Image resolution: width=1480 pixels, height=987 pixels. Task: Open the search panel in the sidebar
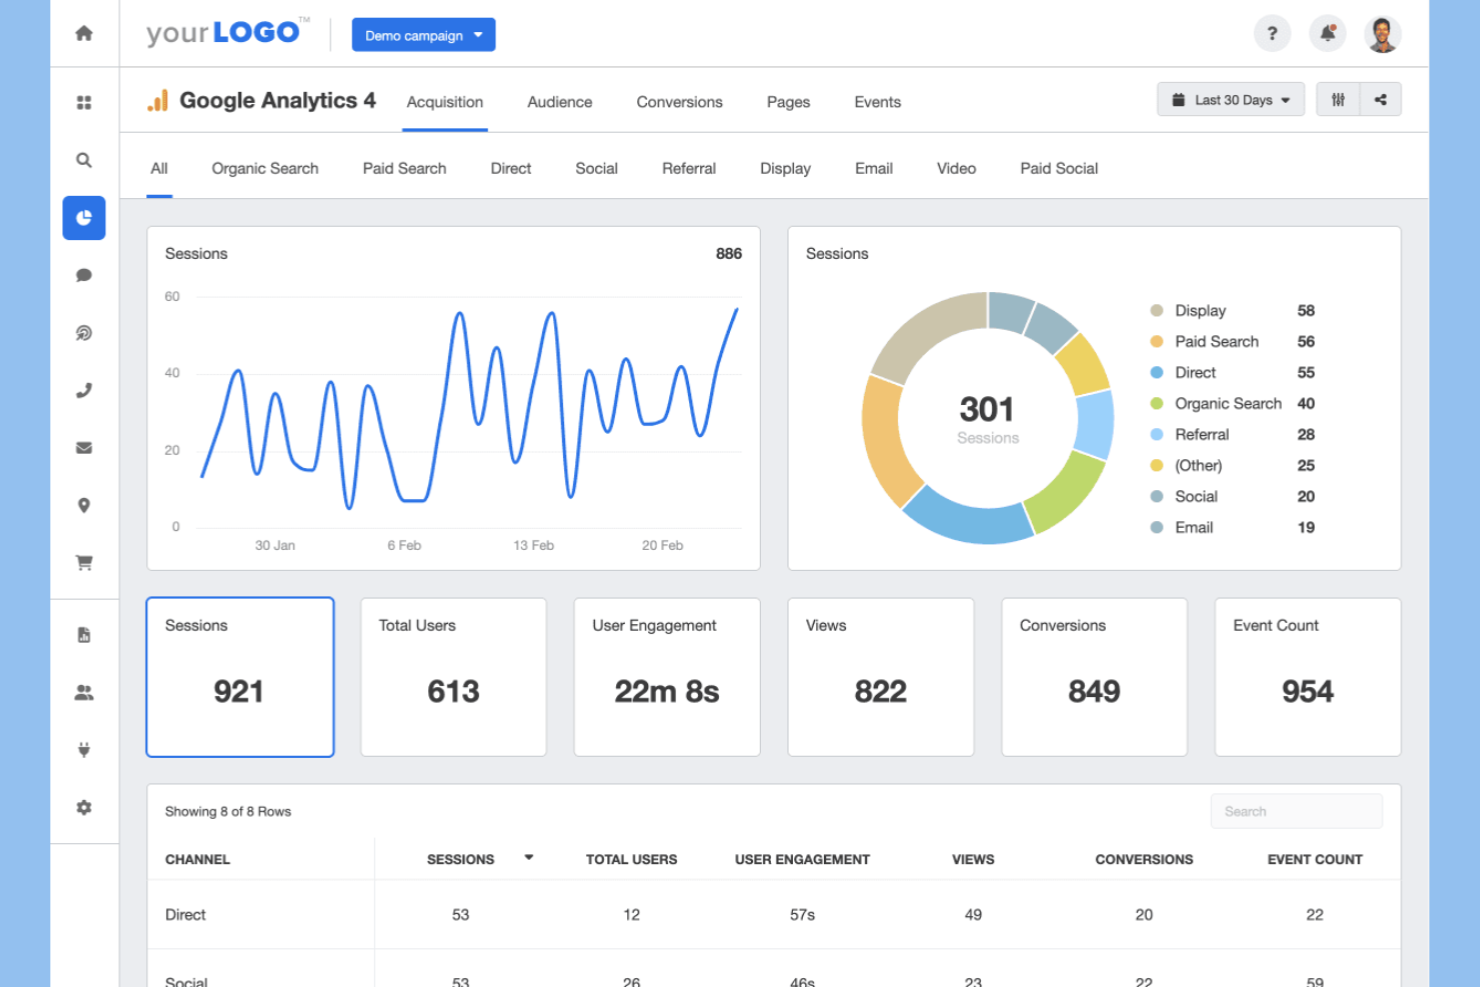[84, 160]
